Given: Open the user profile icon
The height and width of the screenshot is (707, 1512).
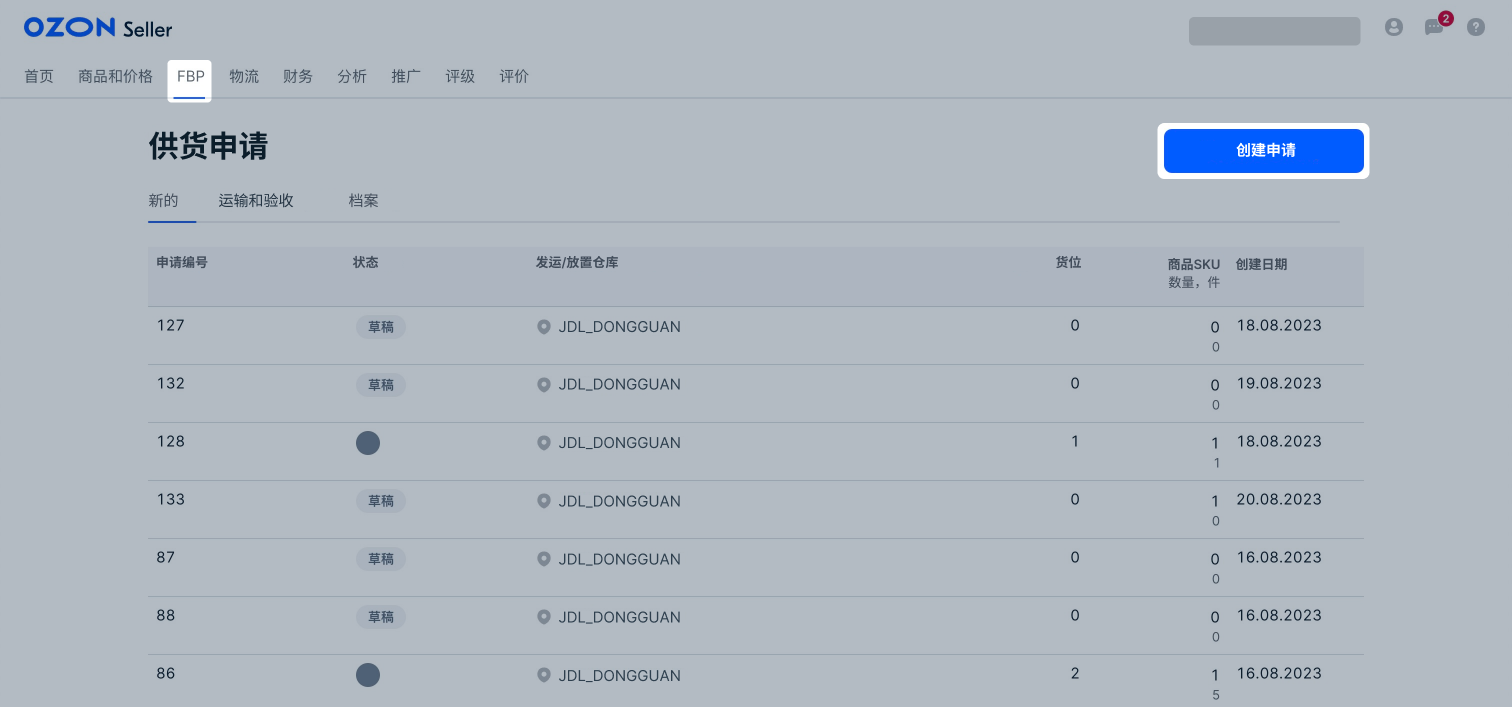Looking at the screenshot, I should pyautogui.click(x=1394, y=28).
